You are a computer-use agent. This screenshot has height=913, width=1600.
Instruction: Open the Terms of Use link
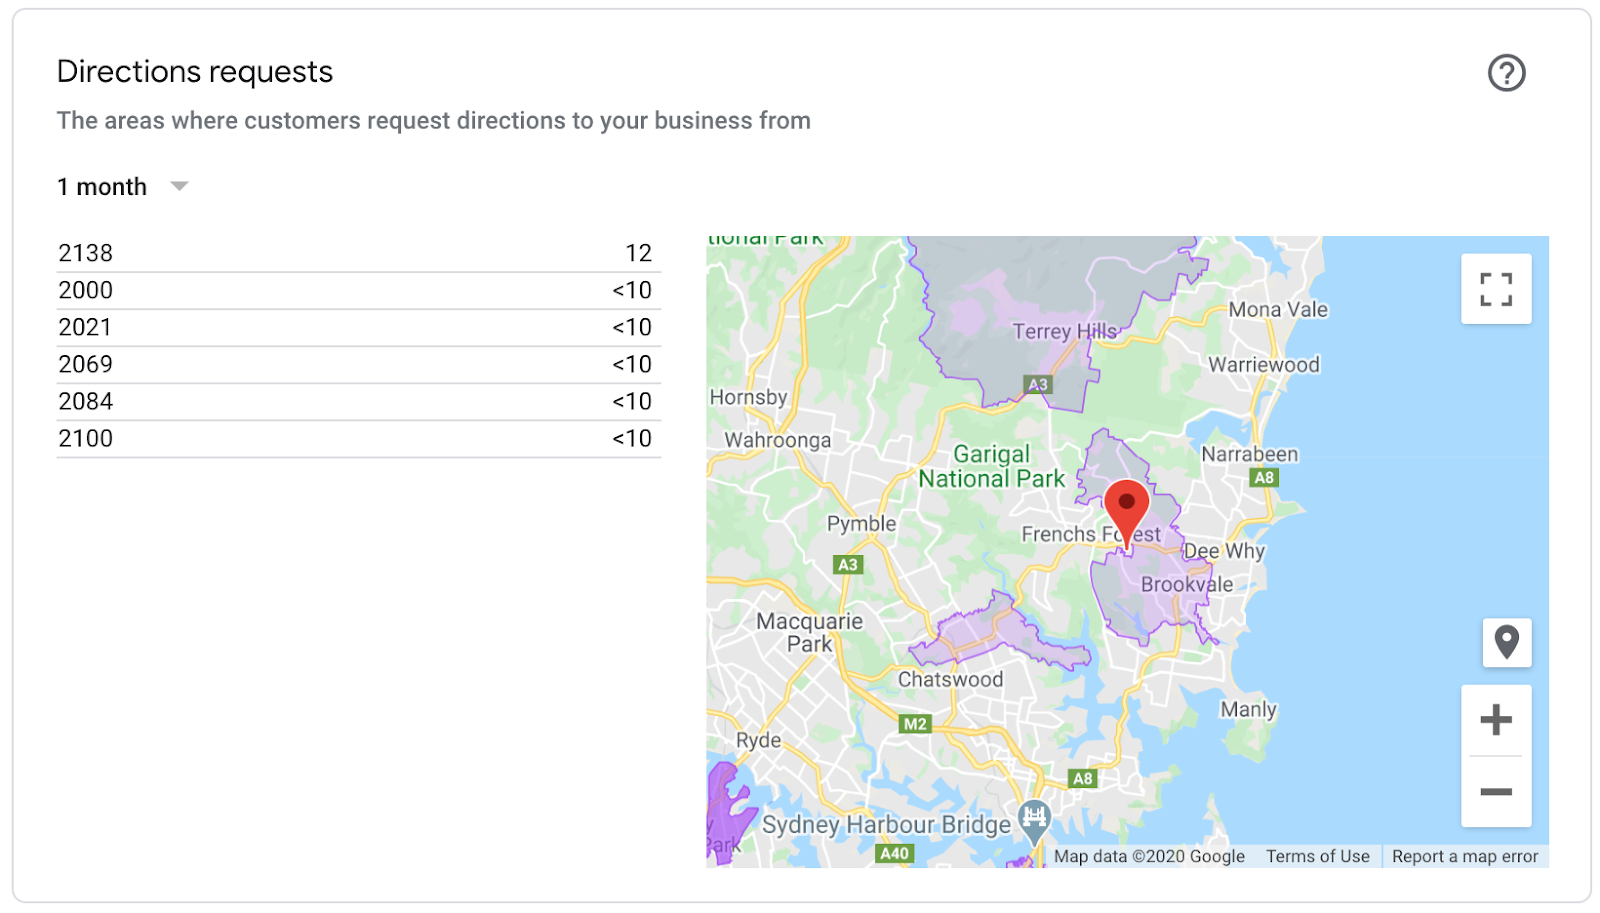pos(1317,857)
